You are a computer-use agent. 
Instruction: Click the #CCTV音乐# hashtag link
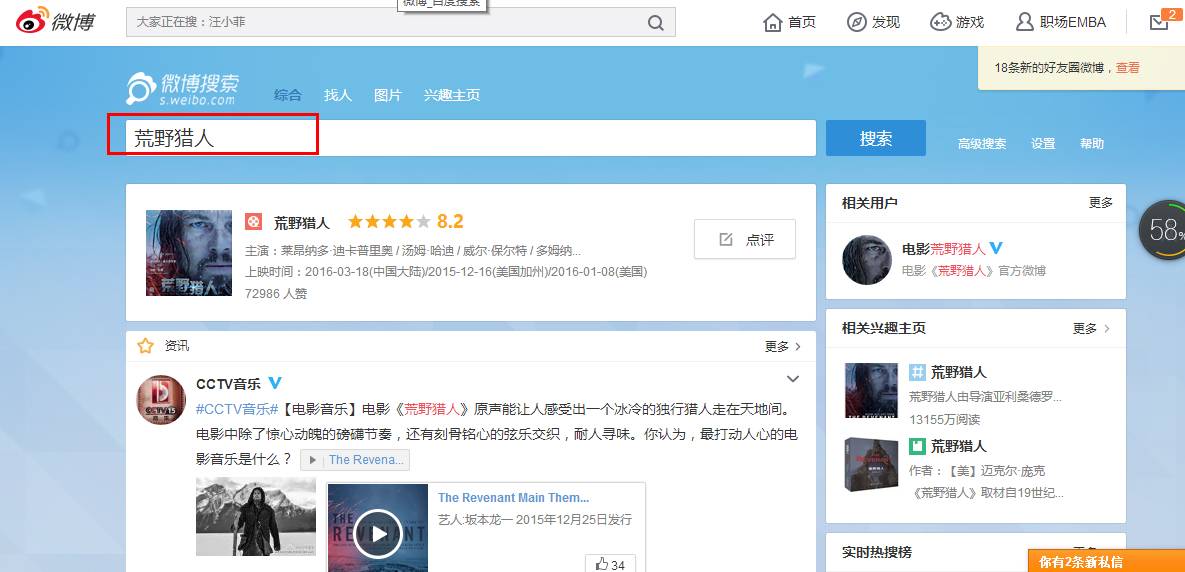click(237, 410)
